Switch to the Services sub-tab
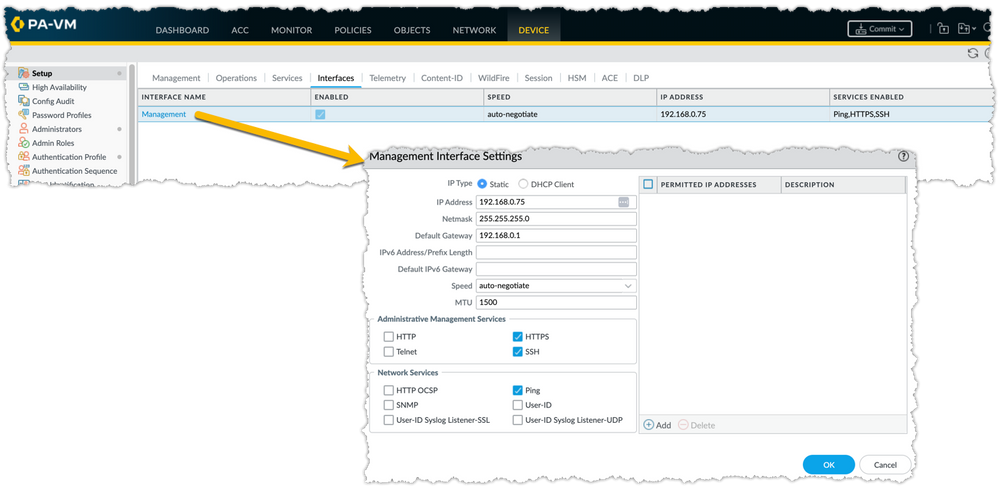 click(287, 78)
